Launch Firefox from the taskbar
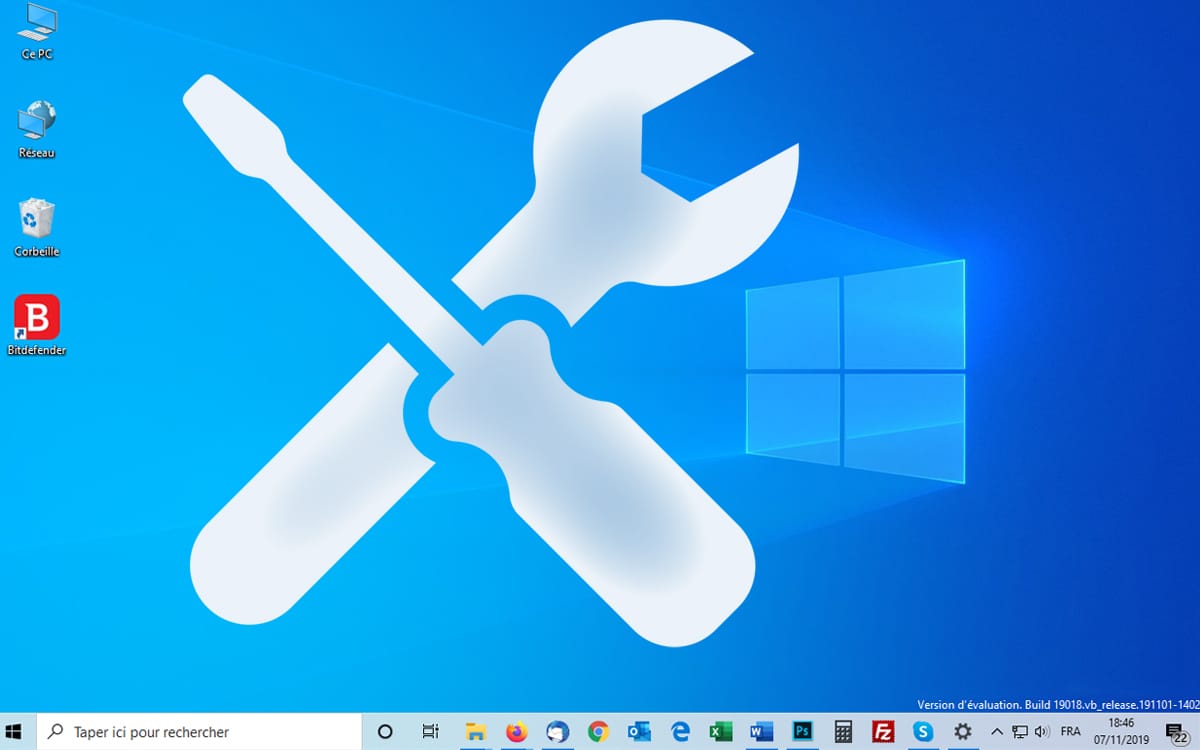The width and height of the screenshot is (1200, 750). coord(517,732)
